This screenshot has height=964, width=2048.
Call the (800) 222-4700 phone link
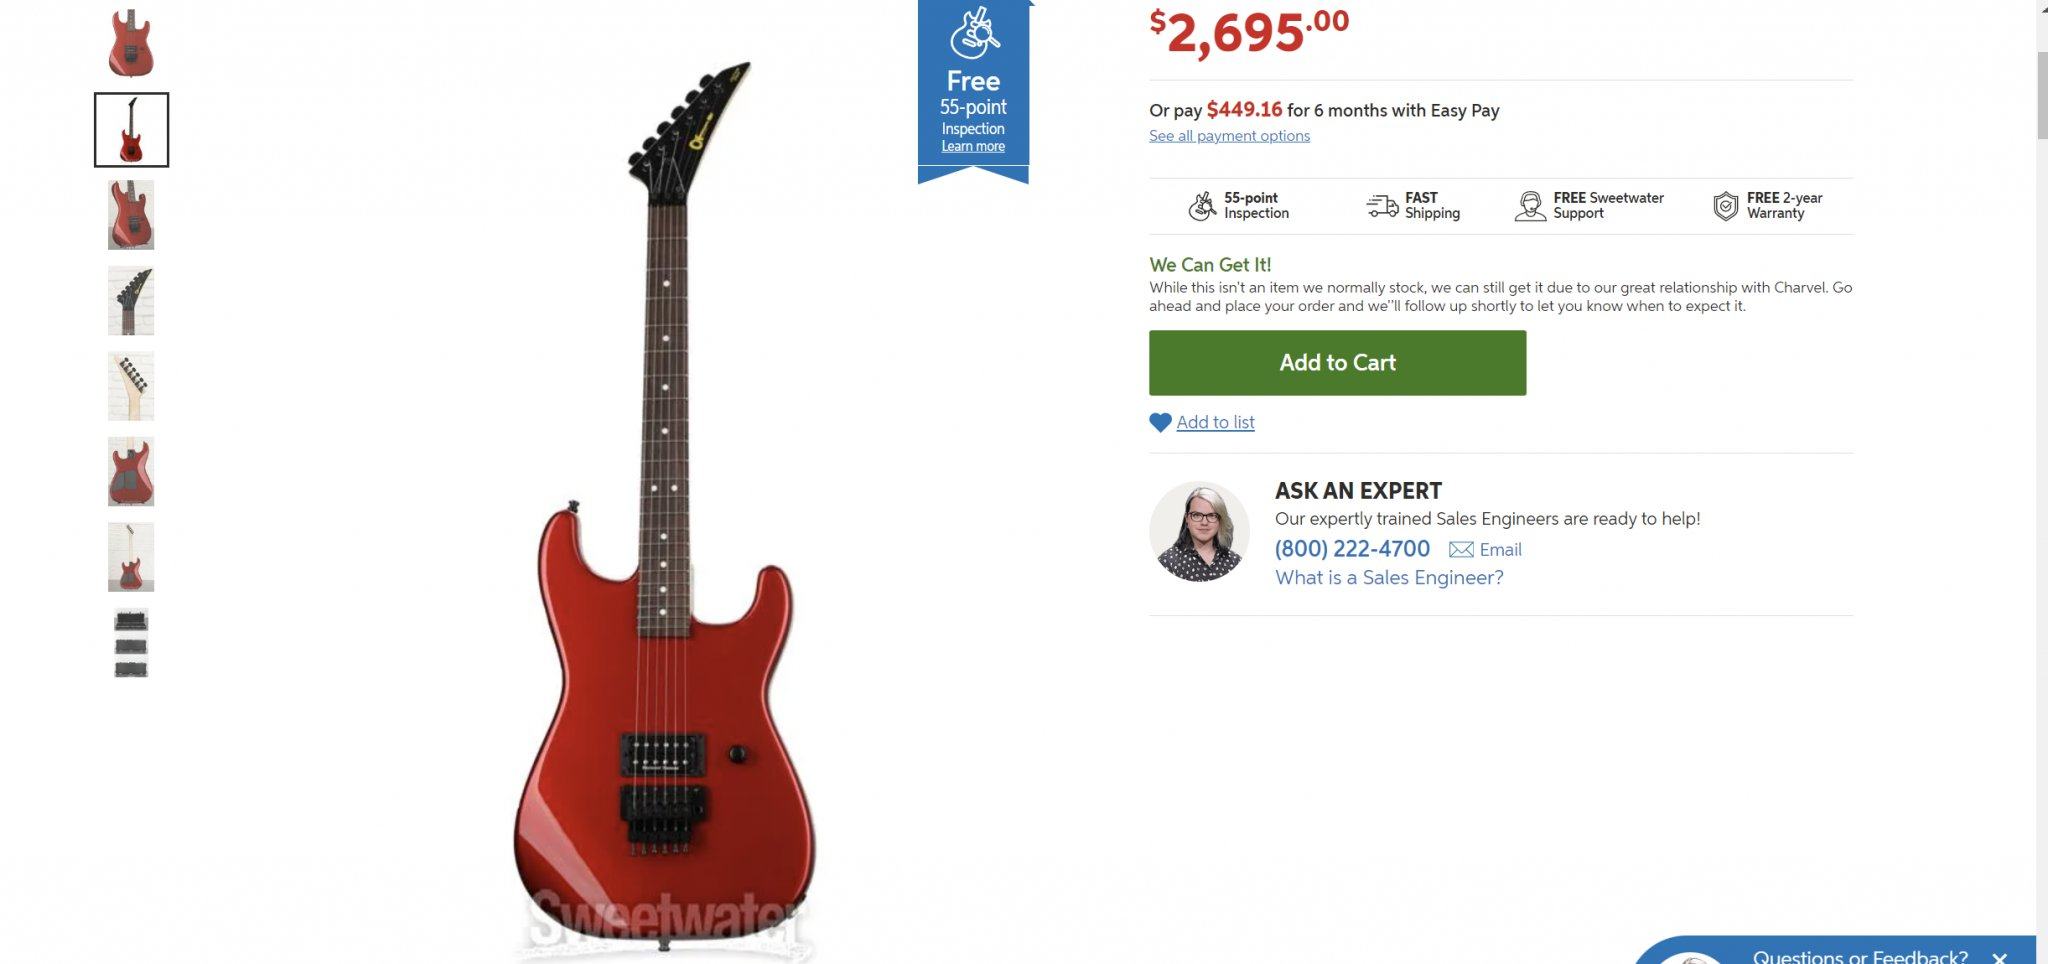1352,549
